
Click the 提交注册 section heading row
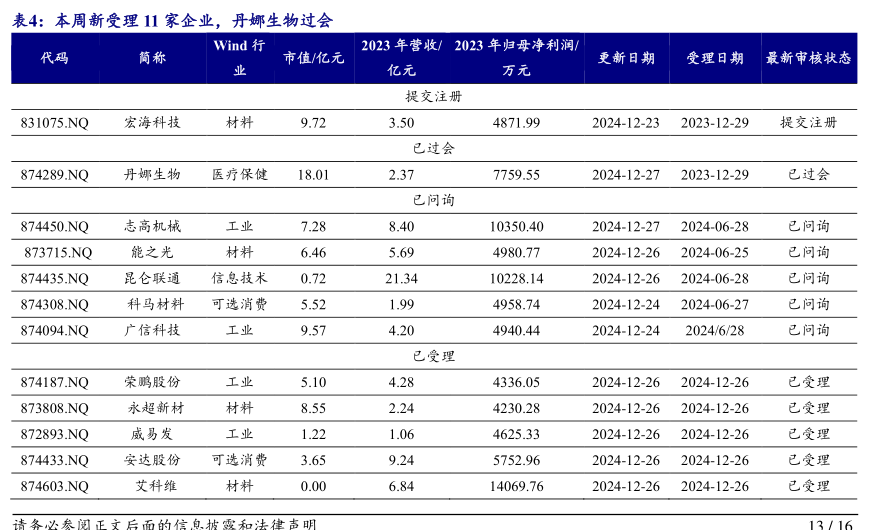(433, 97)
